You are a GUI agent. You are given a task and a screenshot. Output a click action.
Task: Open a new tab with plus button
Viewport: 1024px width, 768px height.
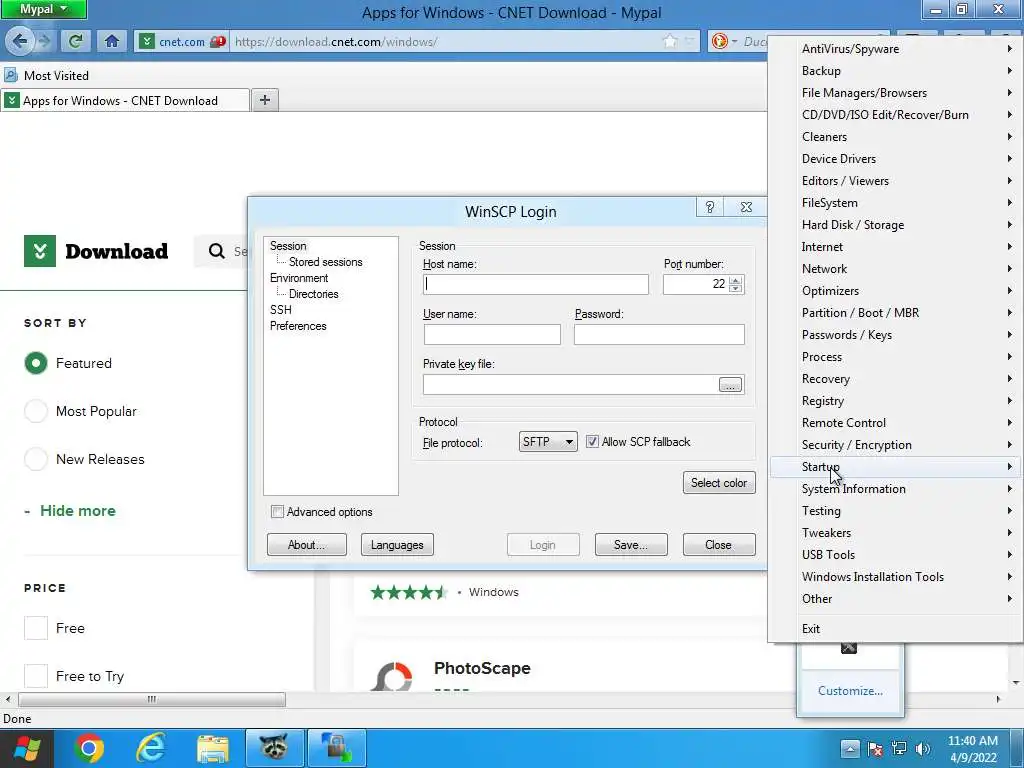[264, 100]
